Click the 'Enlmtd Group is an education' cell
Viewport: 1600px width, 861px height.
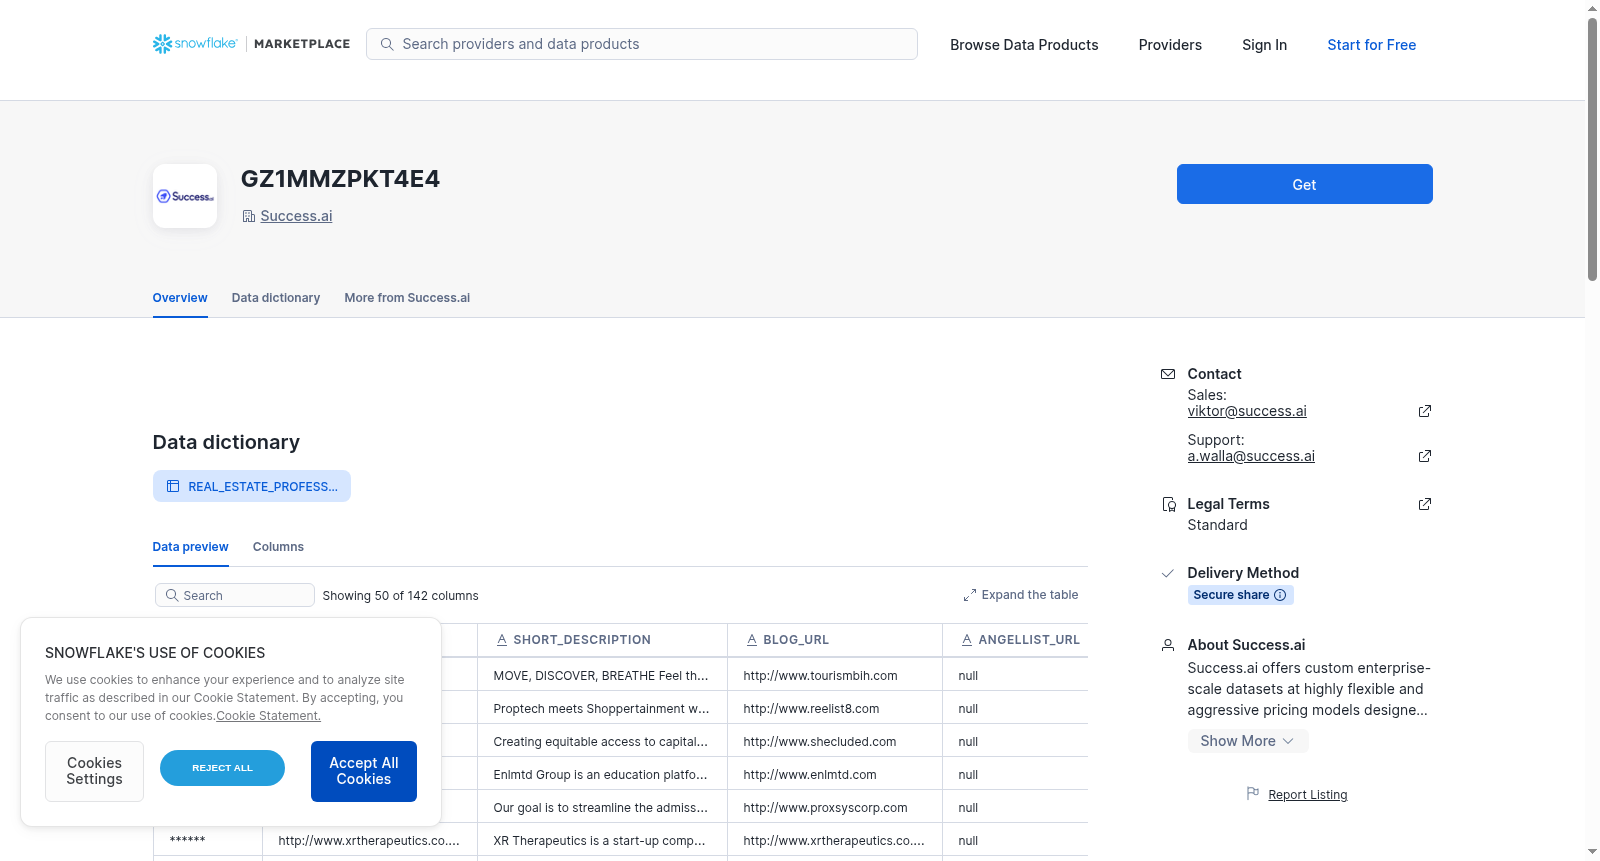[x=602, y=774]
